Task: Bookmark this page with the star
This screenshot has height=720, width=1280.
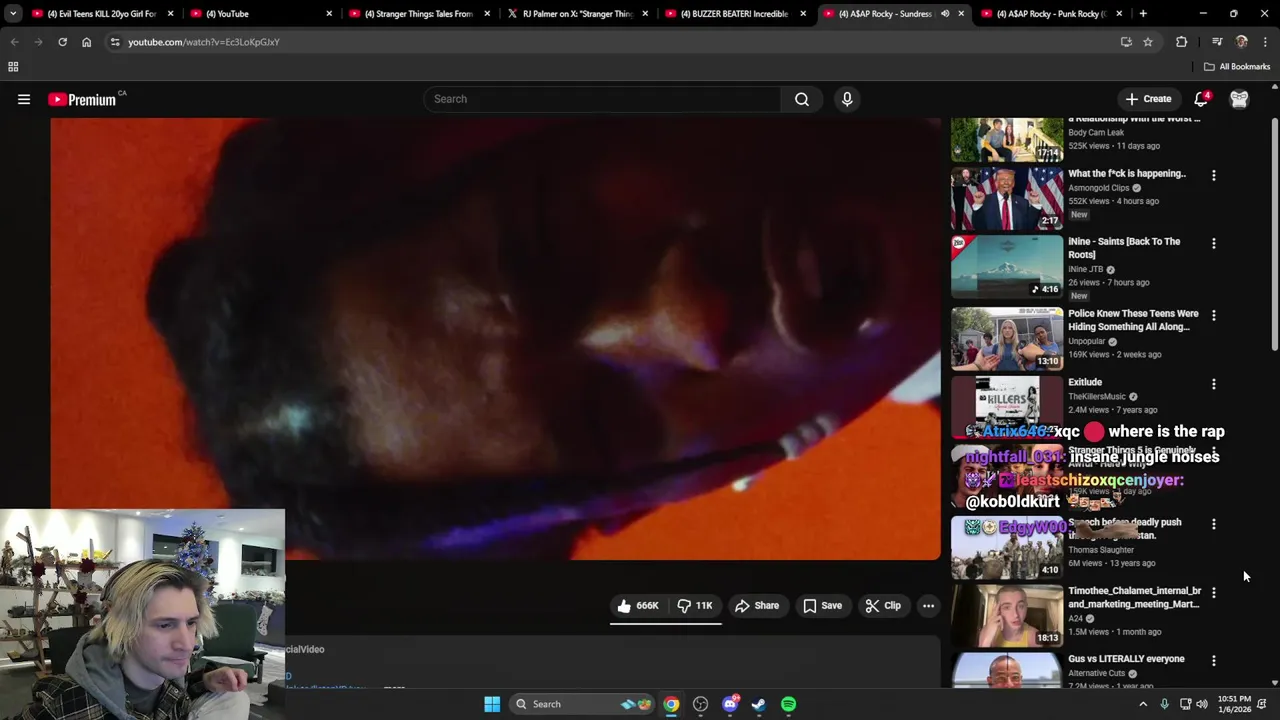Action: point(1148,42)
